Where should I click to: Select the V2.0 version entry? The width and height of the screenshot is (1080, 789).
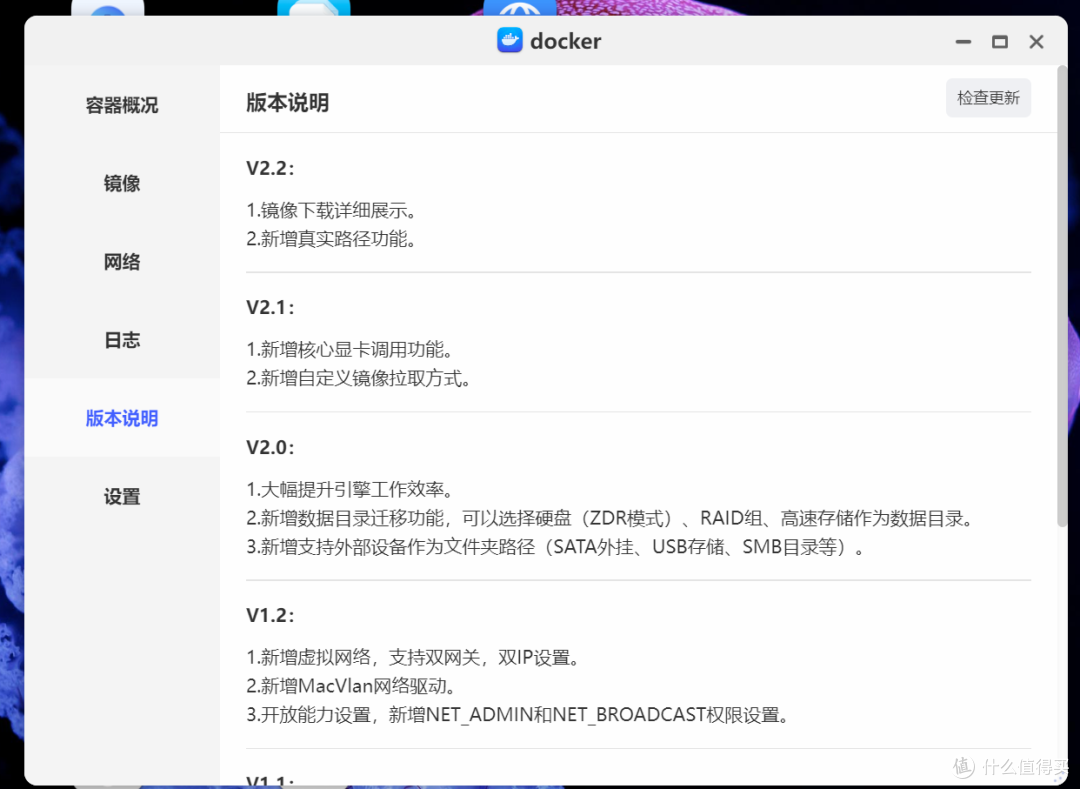coord(269,447)
